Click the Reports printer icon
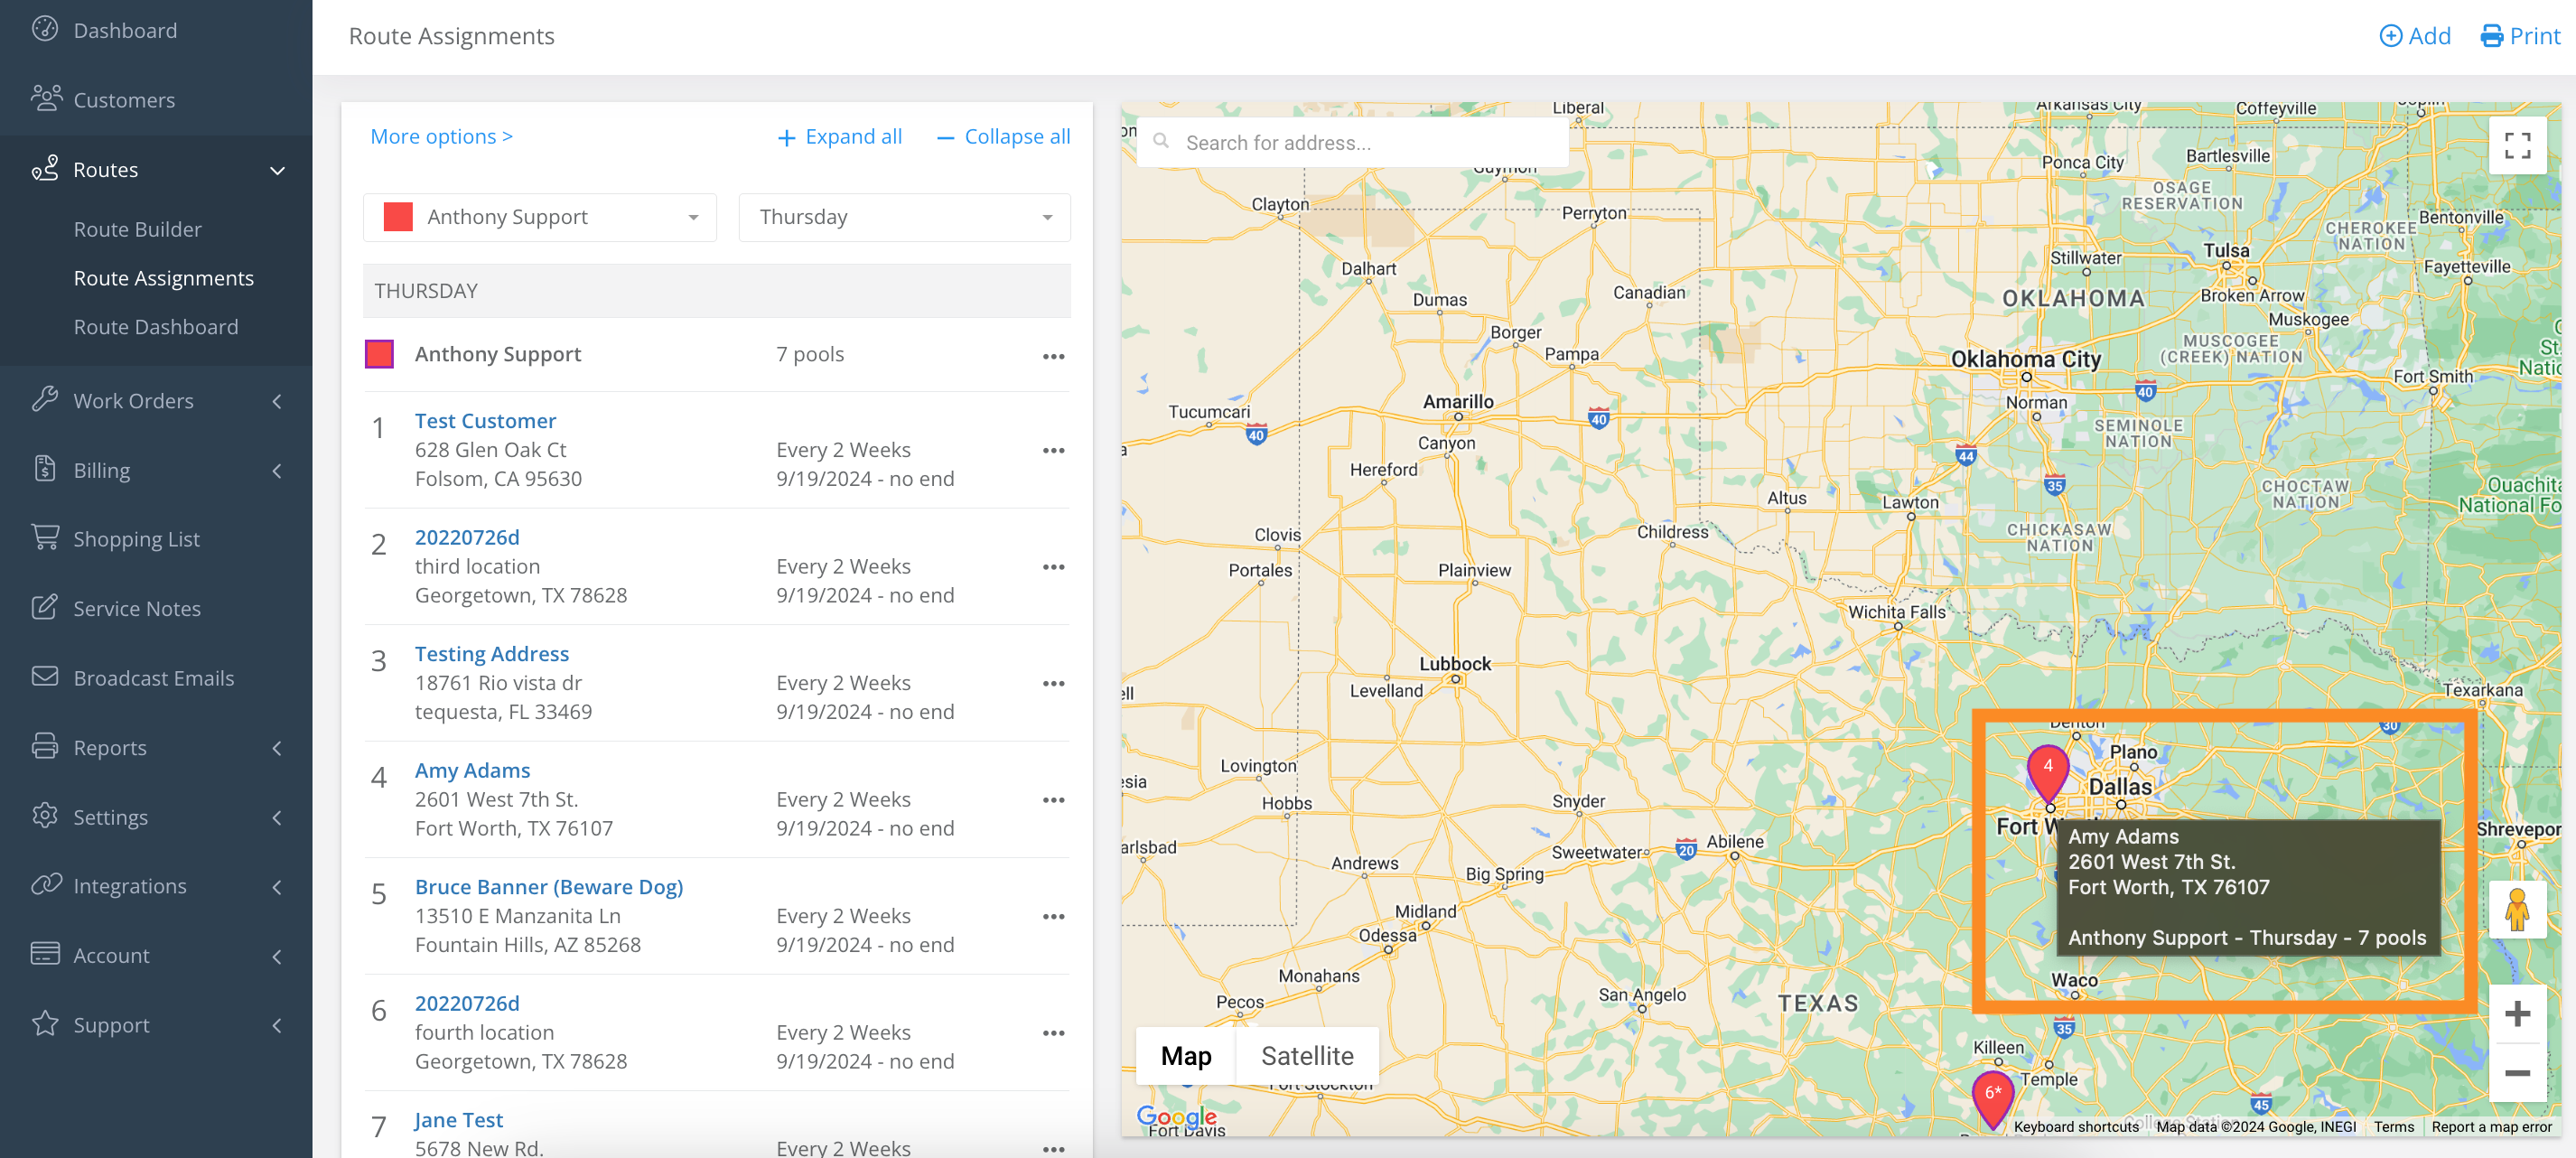This screenshot has height=1158, width=2576. pyautogui.click(x=45, y=746)
